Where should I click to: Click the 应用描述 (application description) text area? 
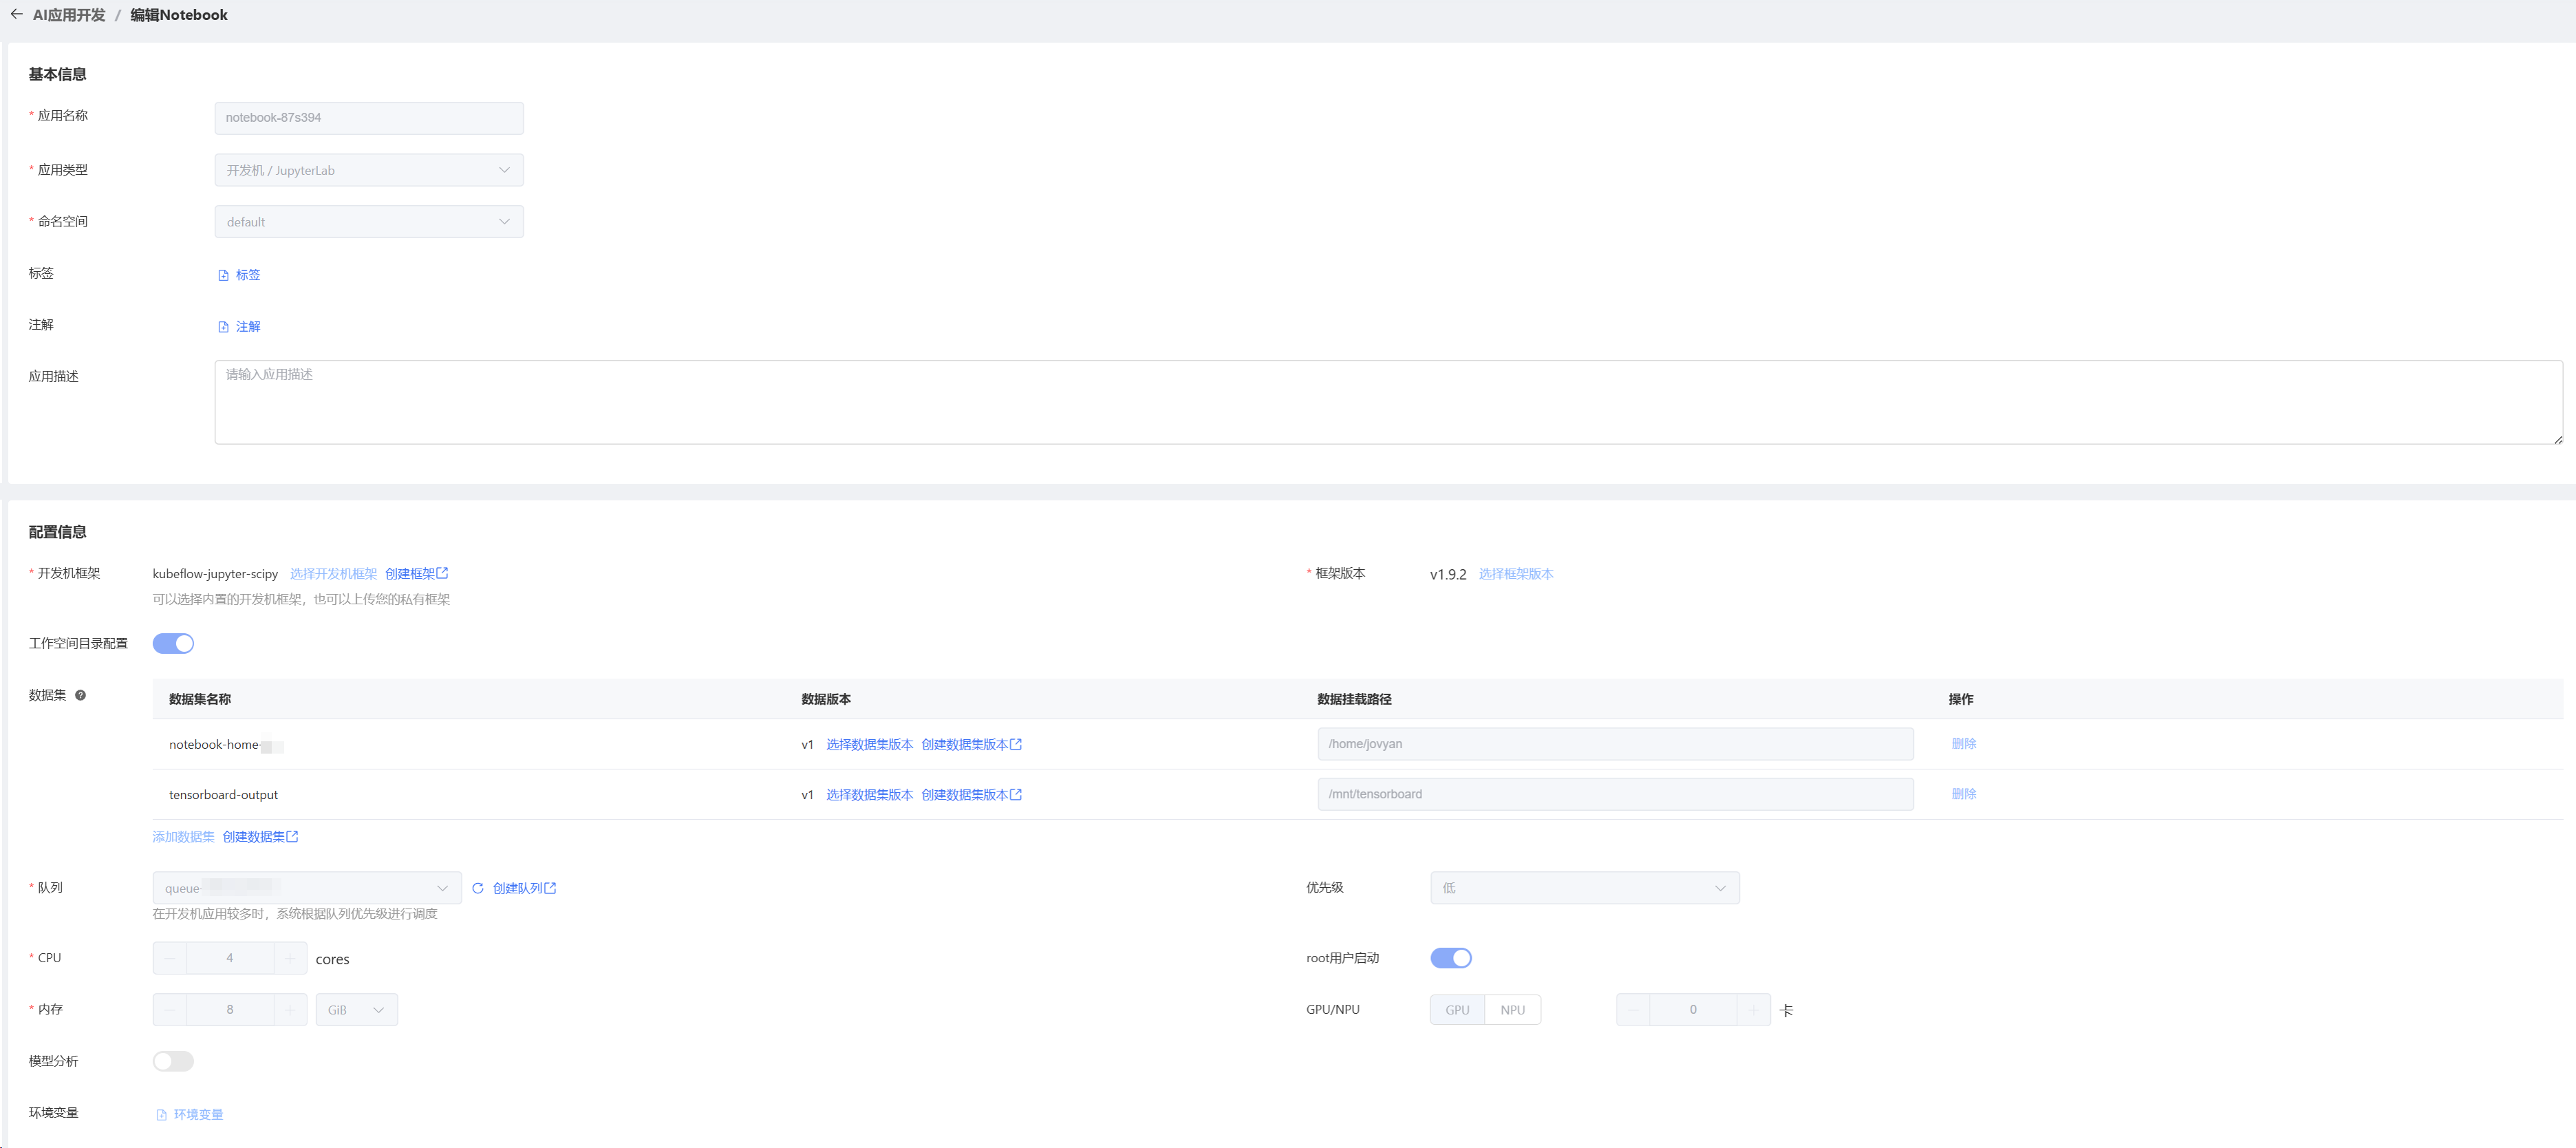tap(1387, 402)
